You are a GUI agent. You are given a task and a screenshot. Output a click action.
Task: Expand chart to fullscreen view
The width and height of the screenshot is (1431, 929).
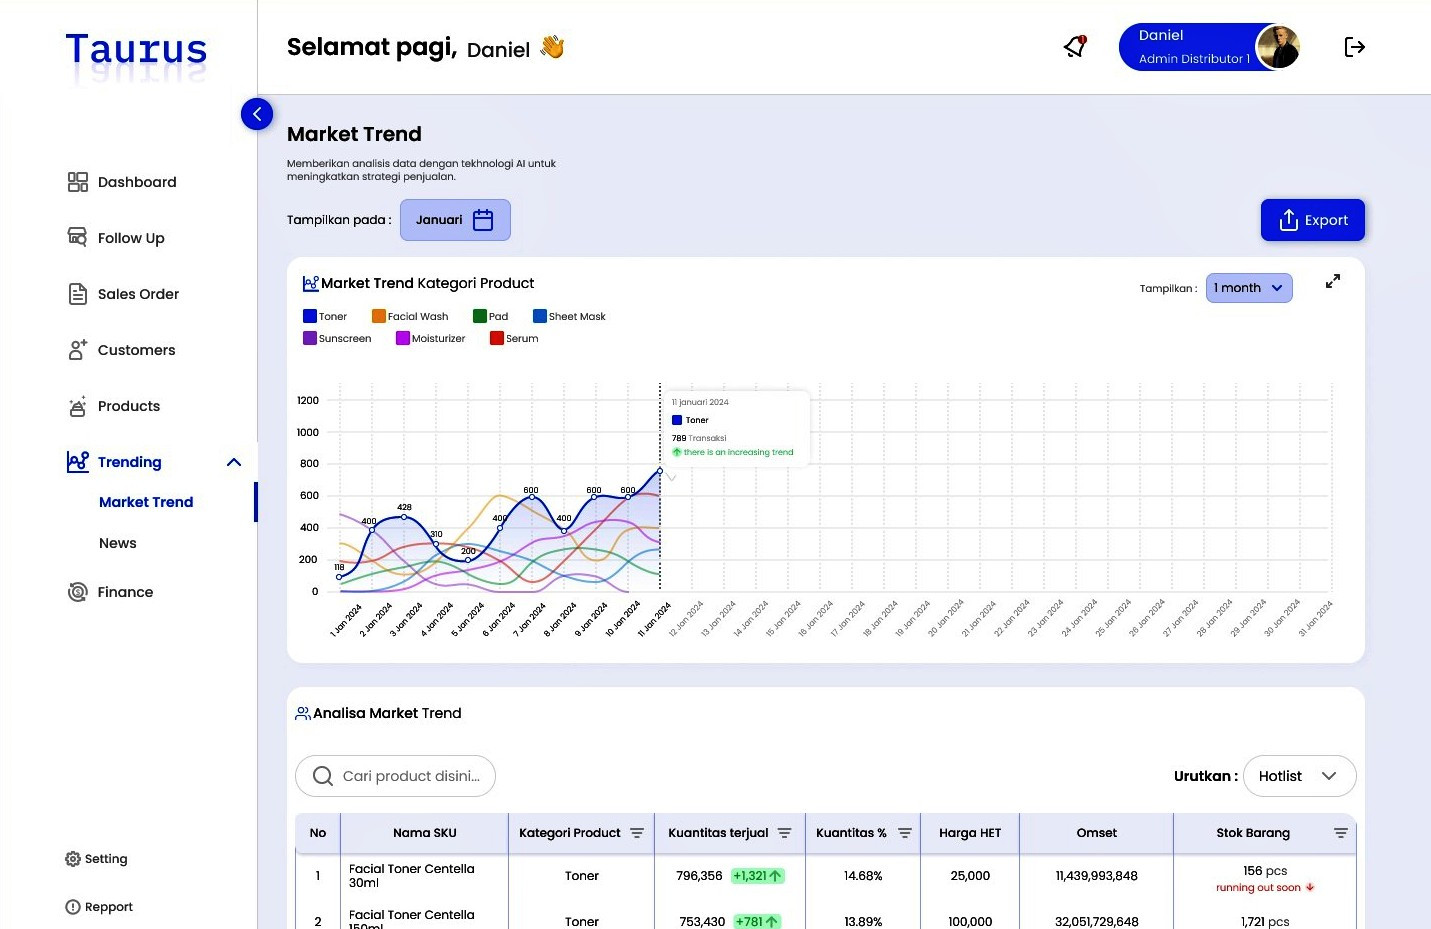1332,282
